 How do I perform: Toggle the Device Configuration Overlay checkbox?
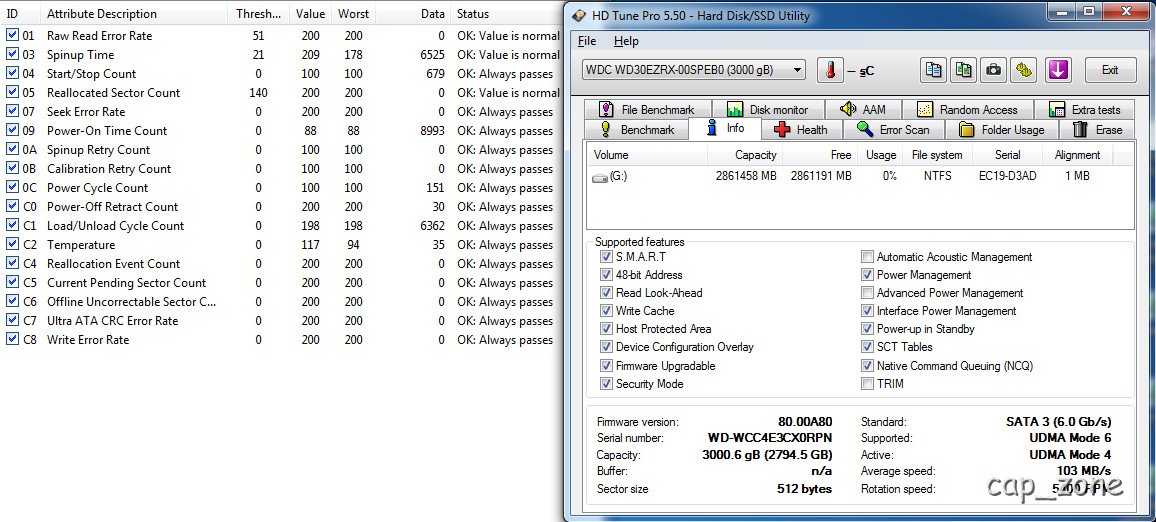coord(606,347)
